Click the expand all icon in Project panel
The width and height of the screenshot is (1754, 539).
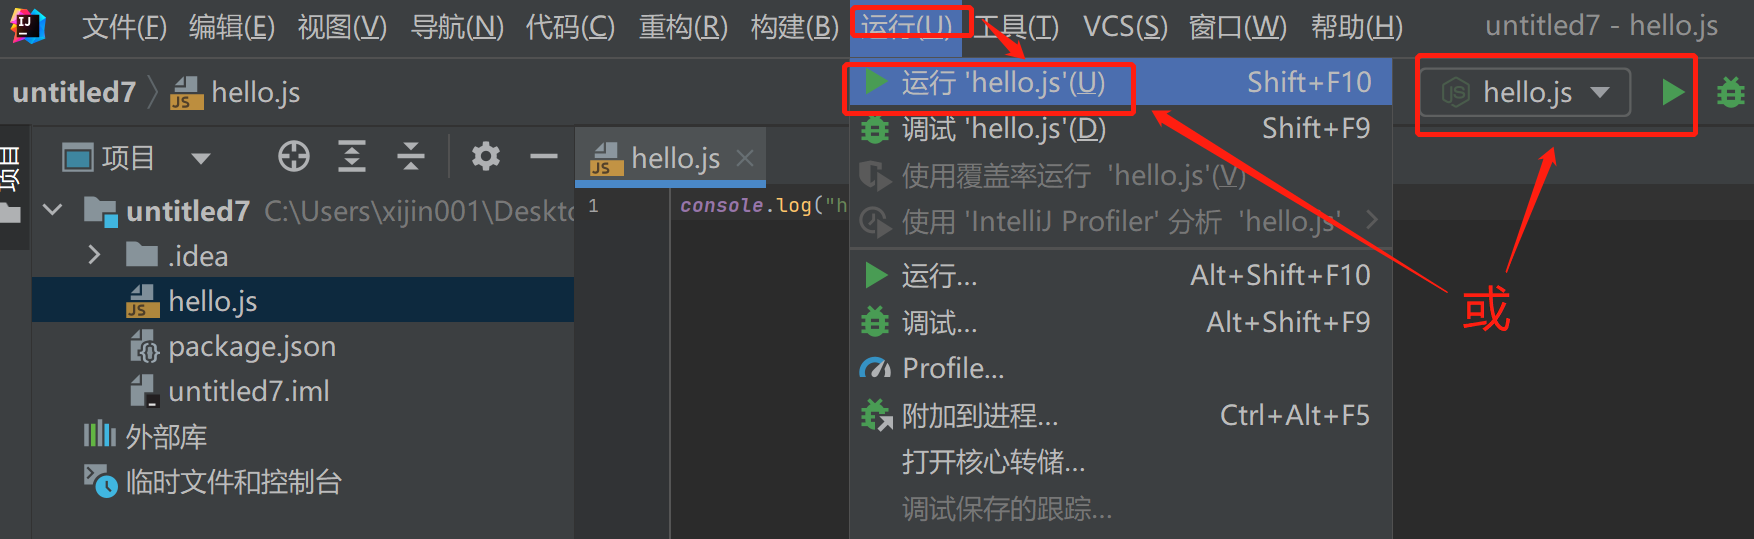coord(351,157)
